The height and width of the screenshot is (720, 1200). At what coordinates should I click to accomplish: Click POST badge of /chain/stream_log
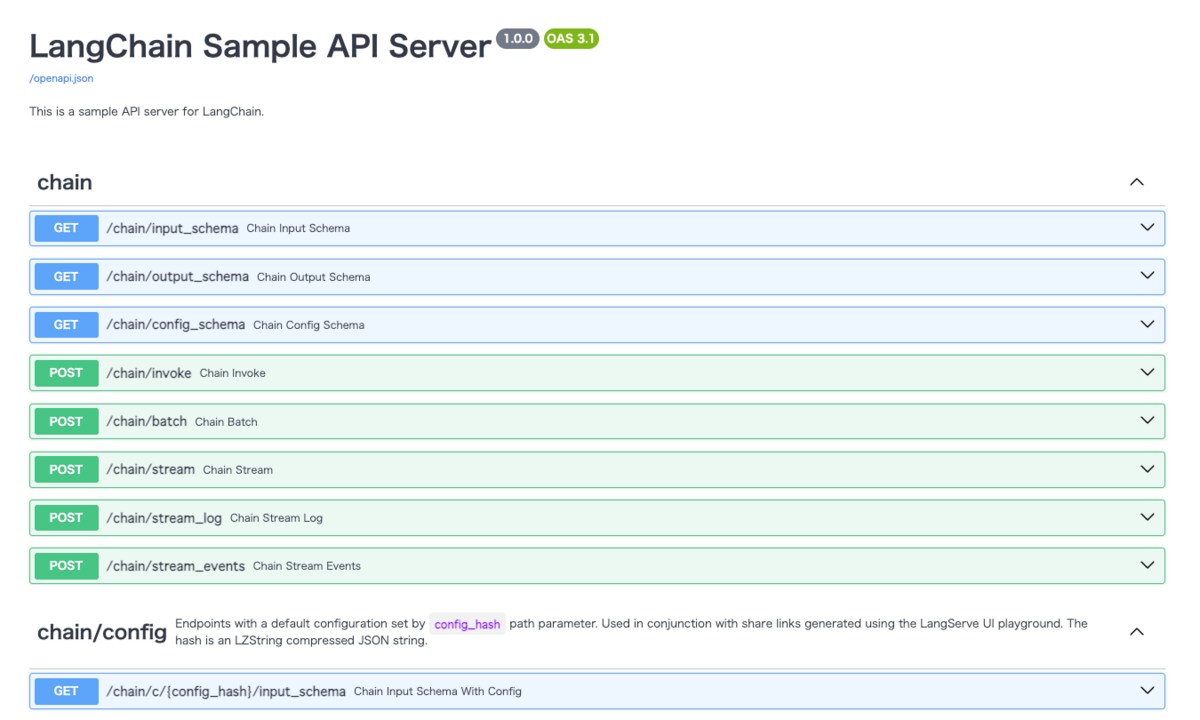[x=66, y=517]
